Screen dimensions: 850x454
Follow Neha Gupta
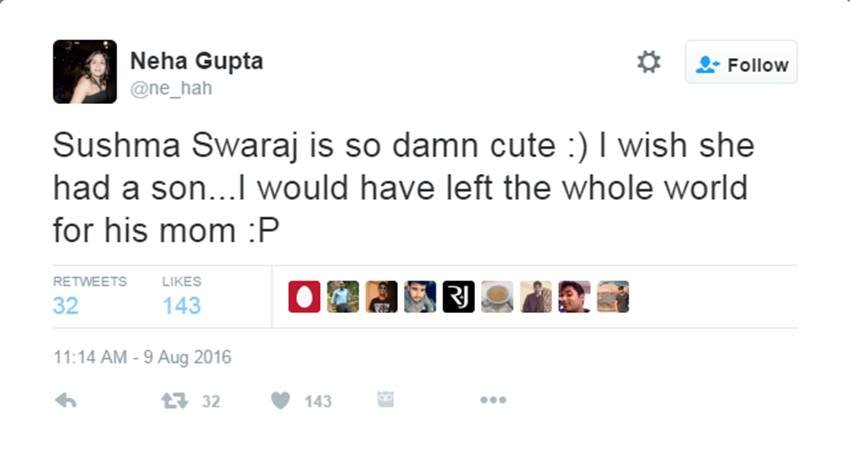(741, 62)
